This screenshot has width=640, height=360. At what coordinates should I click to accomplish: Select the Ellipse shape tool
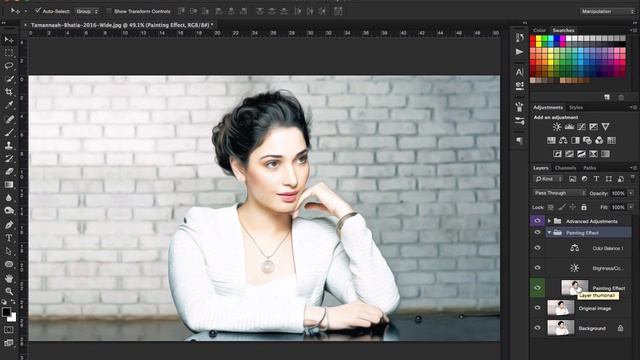click(x=9, y=264)
